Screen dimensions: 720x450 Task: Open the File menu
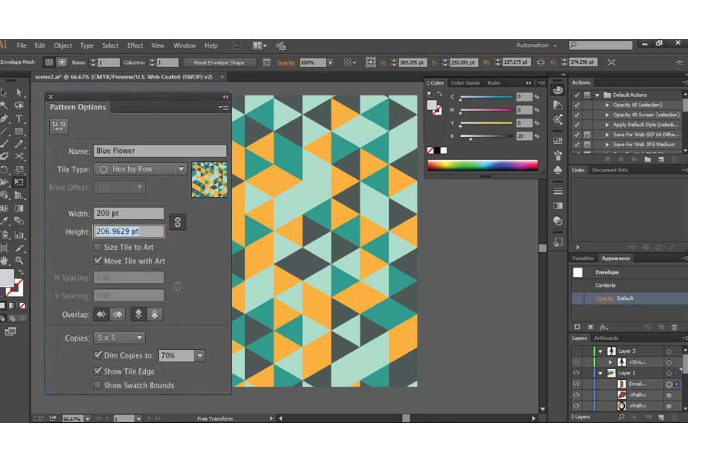pos(22,45)
